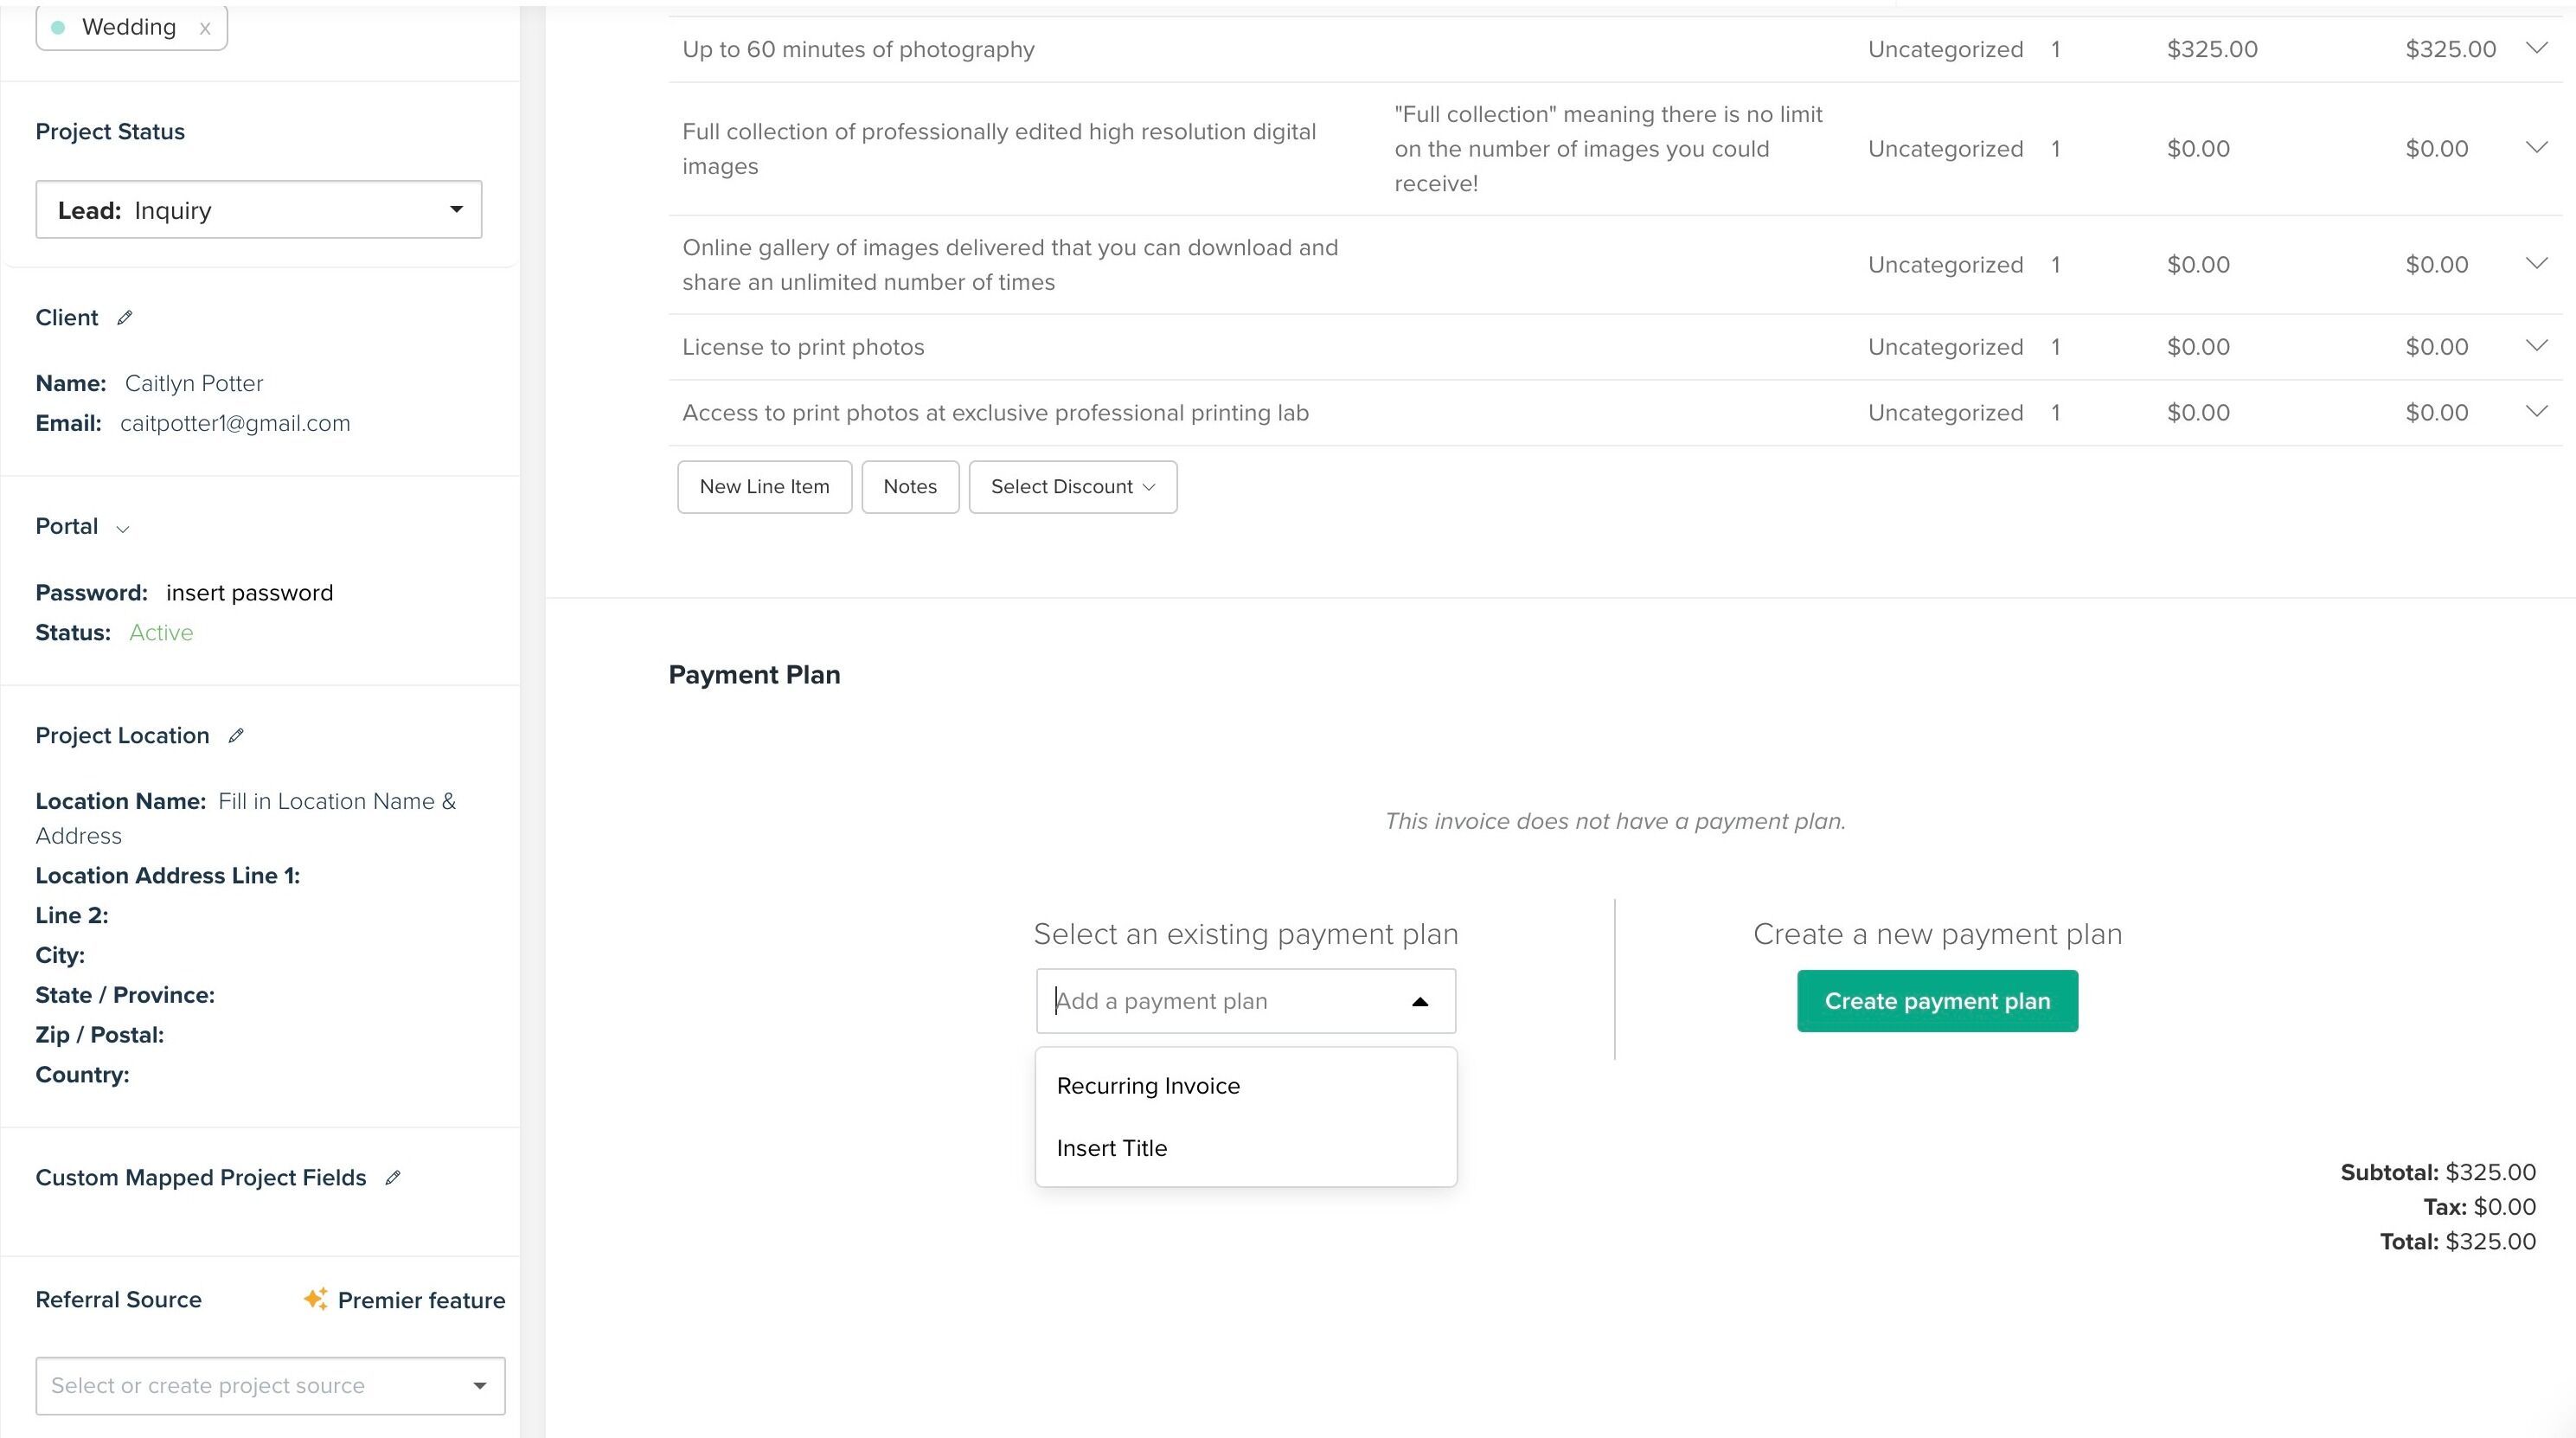Add a New Line Item
Image resolution: width=2576 pixels, height=1438 pixels.
tap(765, 487)
